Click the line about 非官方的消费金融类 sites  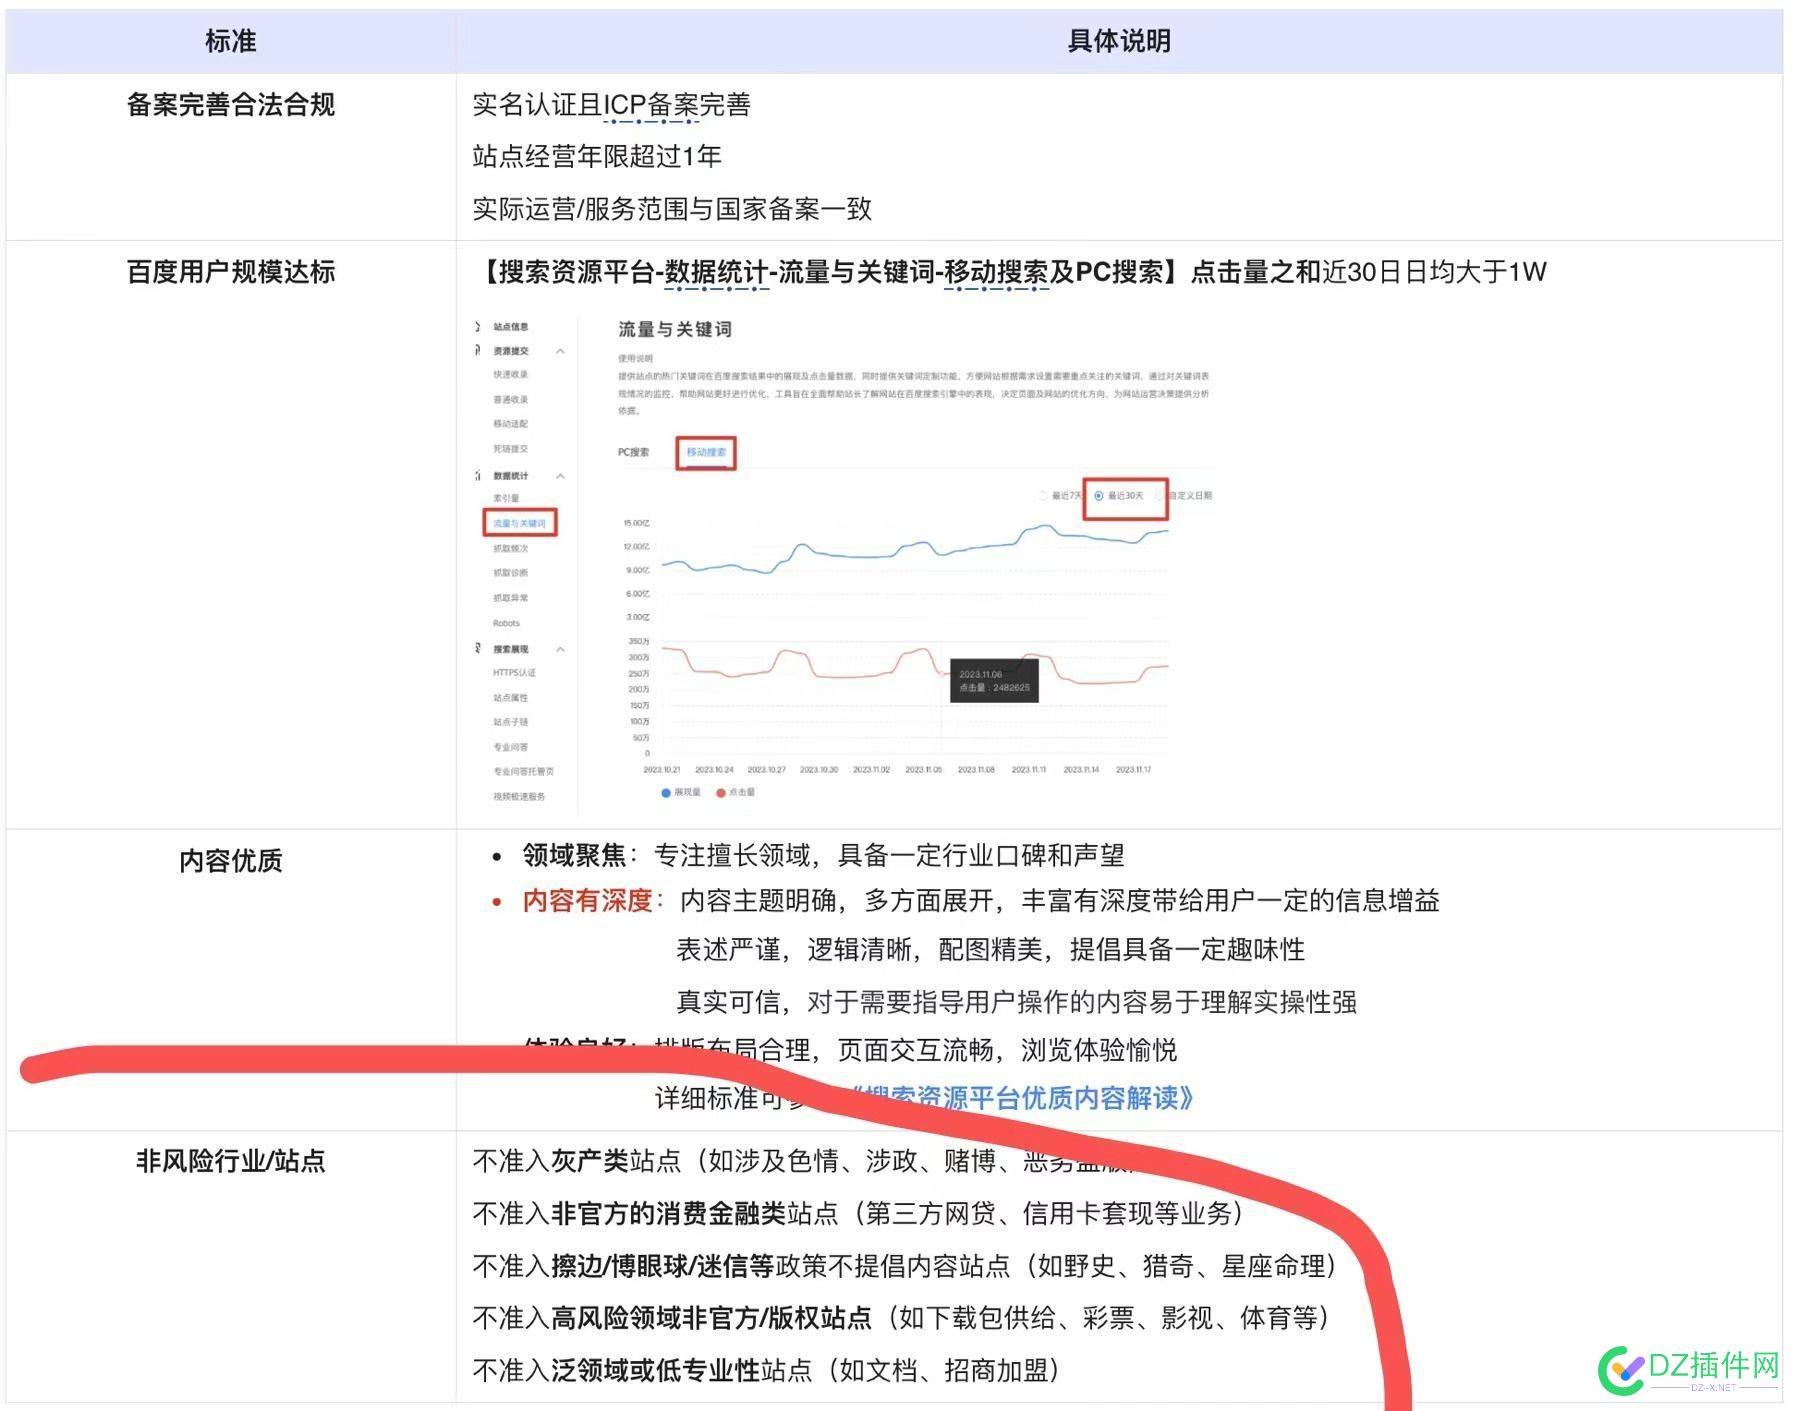pyautogui.click(x=858, y=1214)
